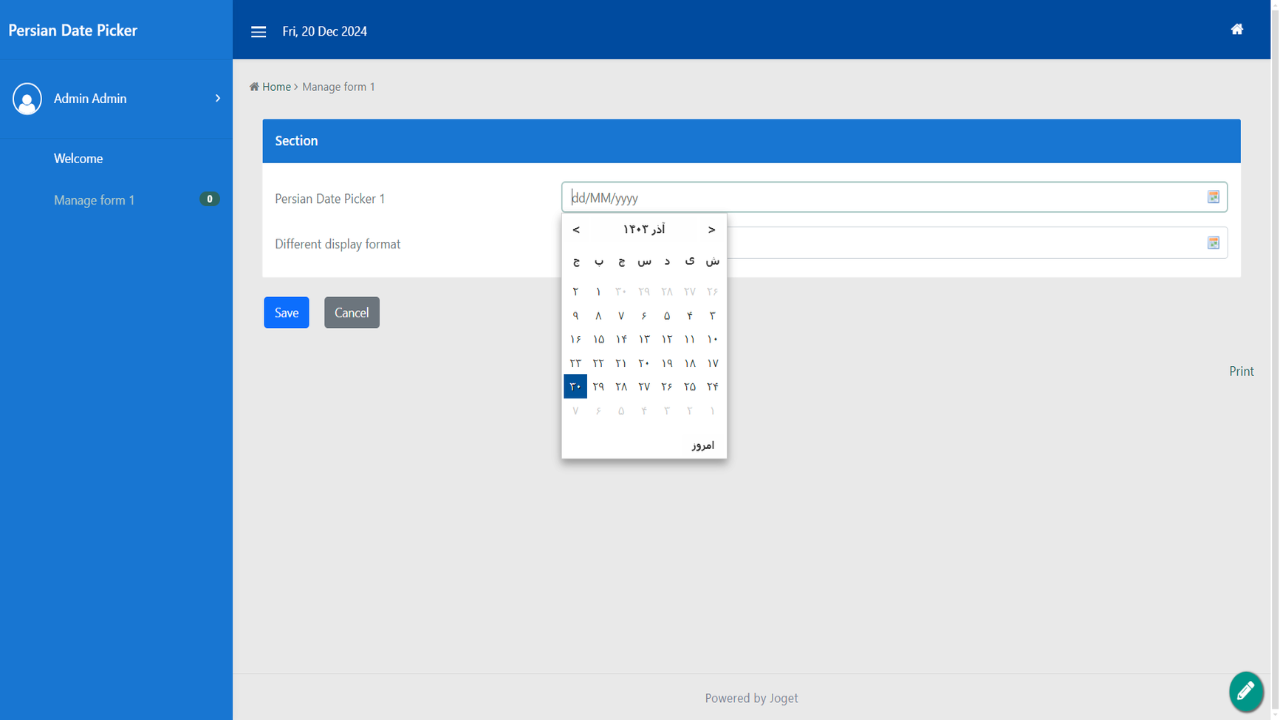The width and height of the screenshot is (1280, 720).
Task: Open calendar icon of Persian Date Picker 1
Action: point(1213,197)
